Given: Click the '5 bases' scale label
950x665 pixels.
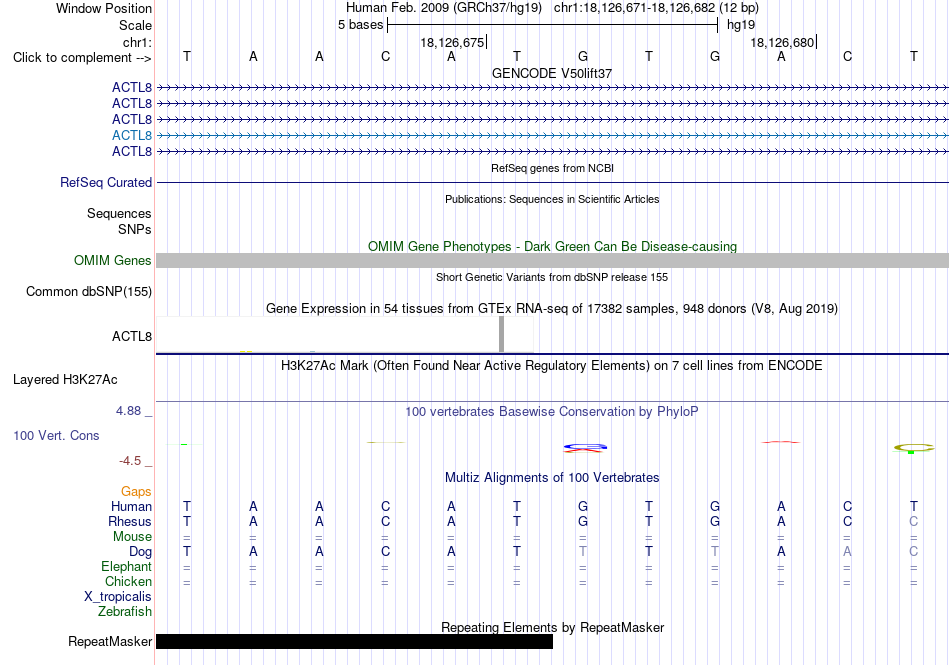Looking at the screenshot, I should point(360,25).
